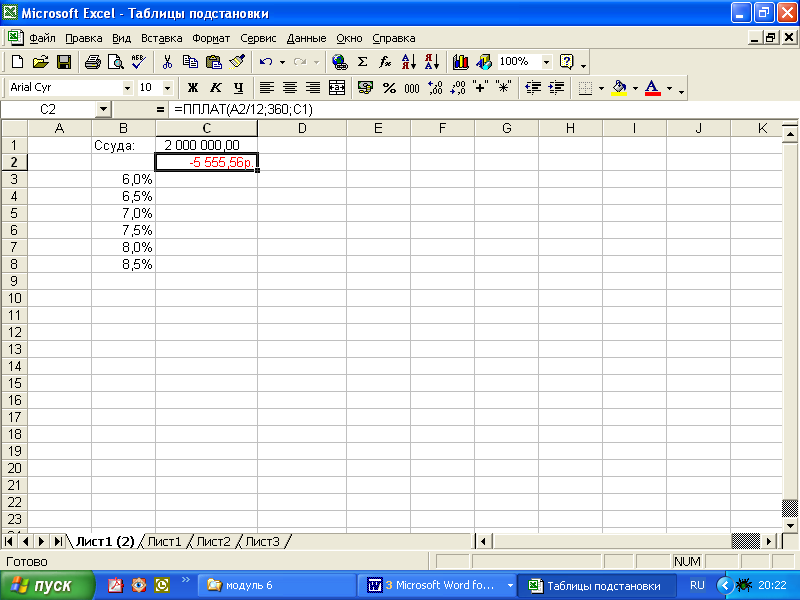Image resolution: width=800 pixels, height=600 pixels.
Task: Open the пуск Start button
Action: (x=47, y=585)
